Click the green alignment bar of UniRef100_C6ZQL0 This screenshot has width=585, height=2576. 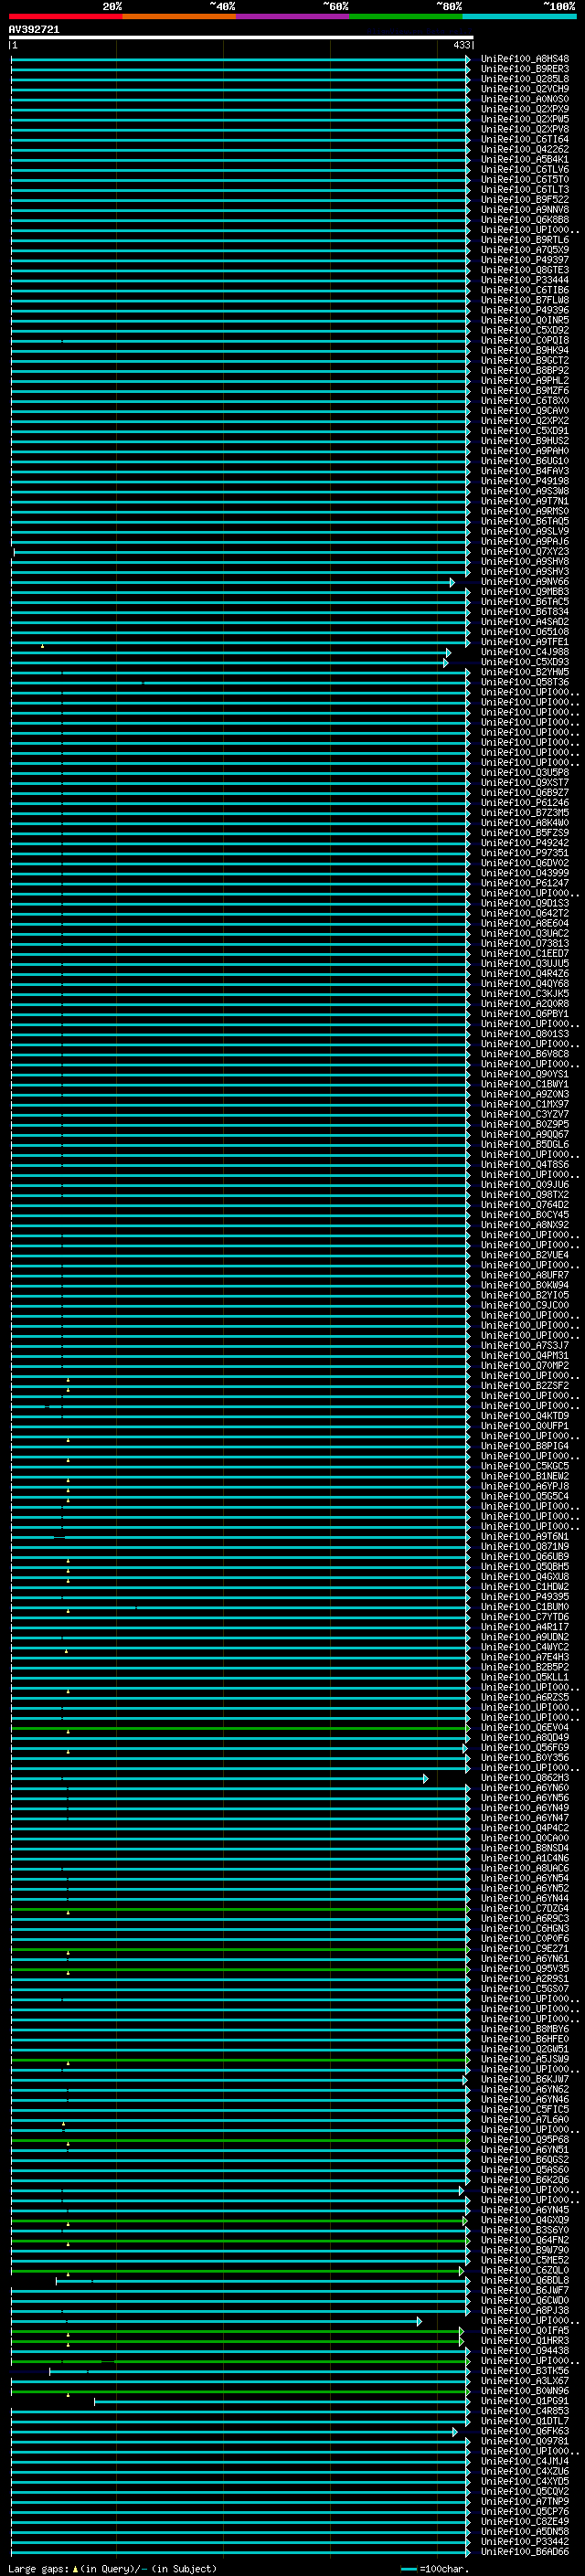[237, 2271]
